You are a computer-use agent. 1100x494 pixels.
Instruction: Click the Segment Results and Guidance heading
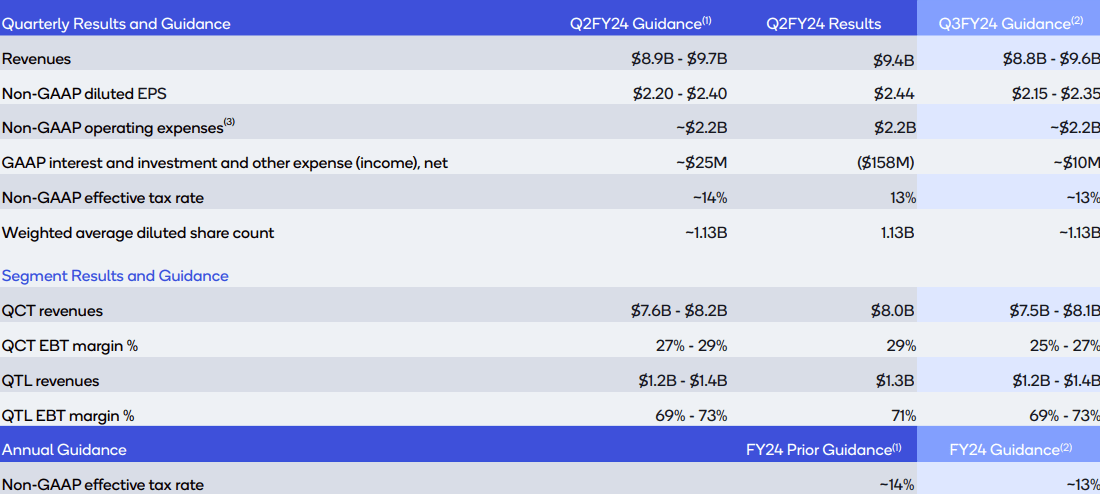115,276
